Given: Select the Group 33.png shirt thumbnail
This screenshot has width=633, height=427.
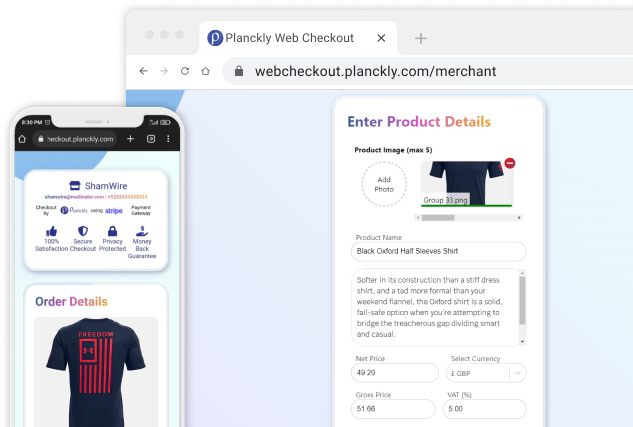Looking at the screenshot, I should (x=467, y=184).
